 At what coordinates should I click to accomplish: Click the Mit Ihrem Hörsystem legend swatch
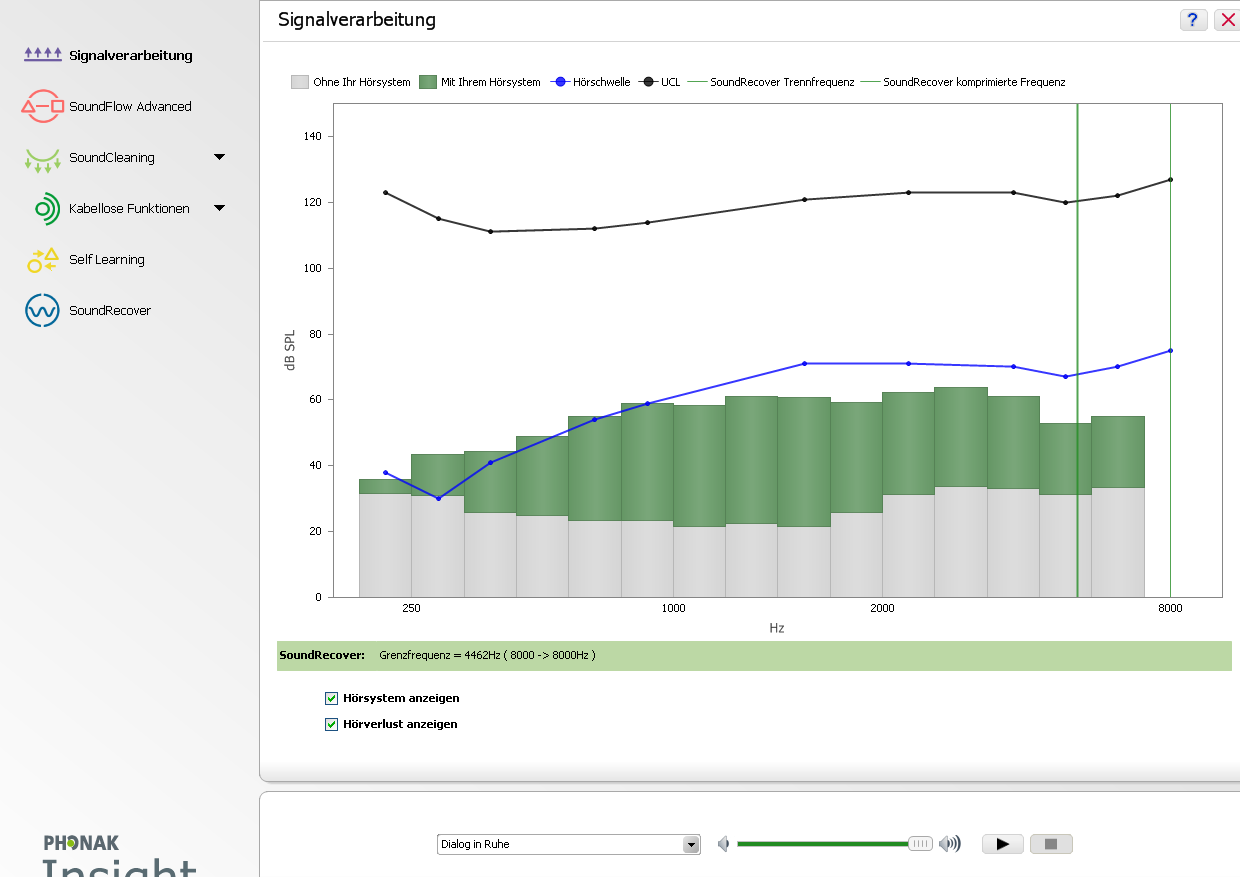(x=428, y=82)
